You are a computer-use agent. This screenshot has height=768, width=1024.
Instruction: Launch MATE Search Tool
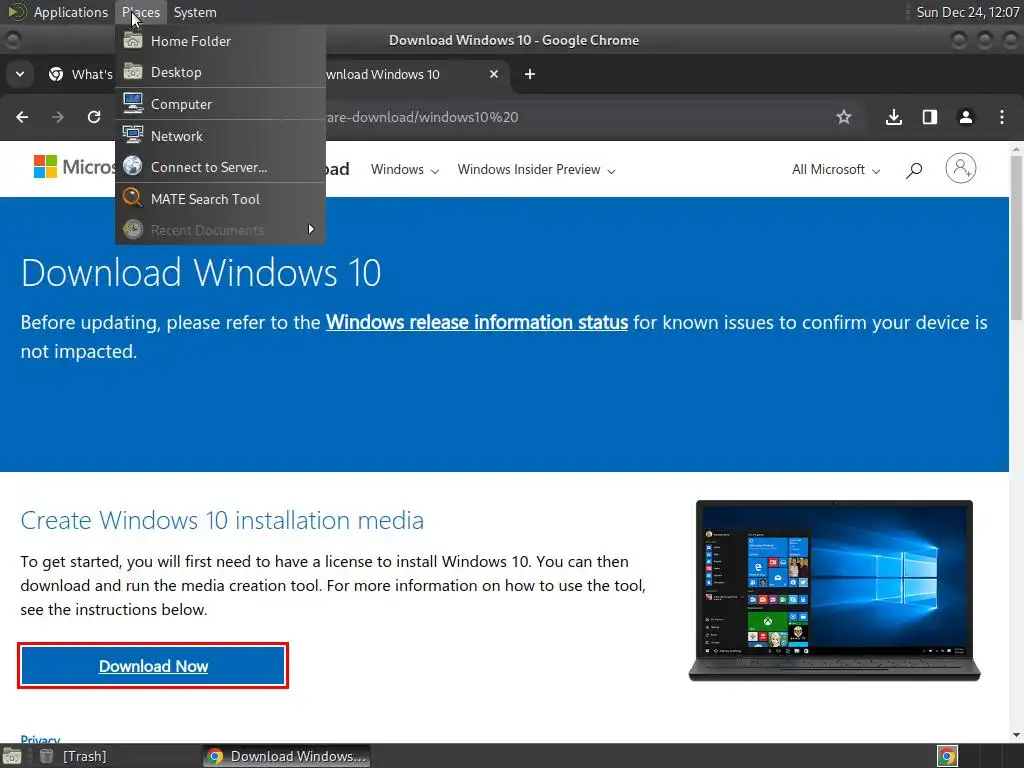220,199
